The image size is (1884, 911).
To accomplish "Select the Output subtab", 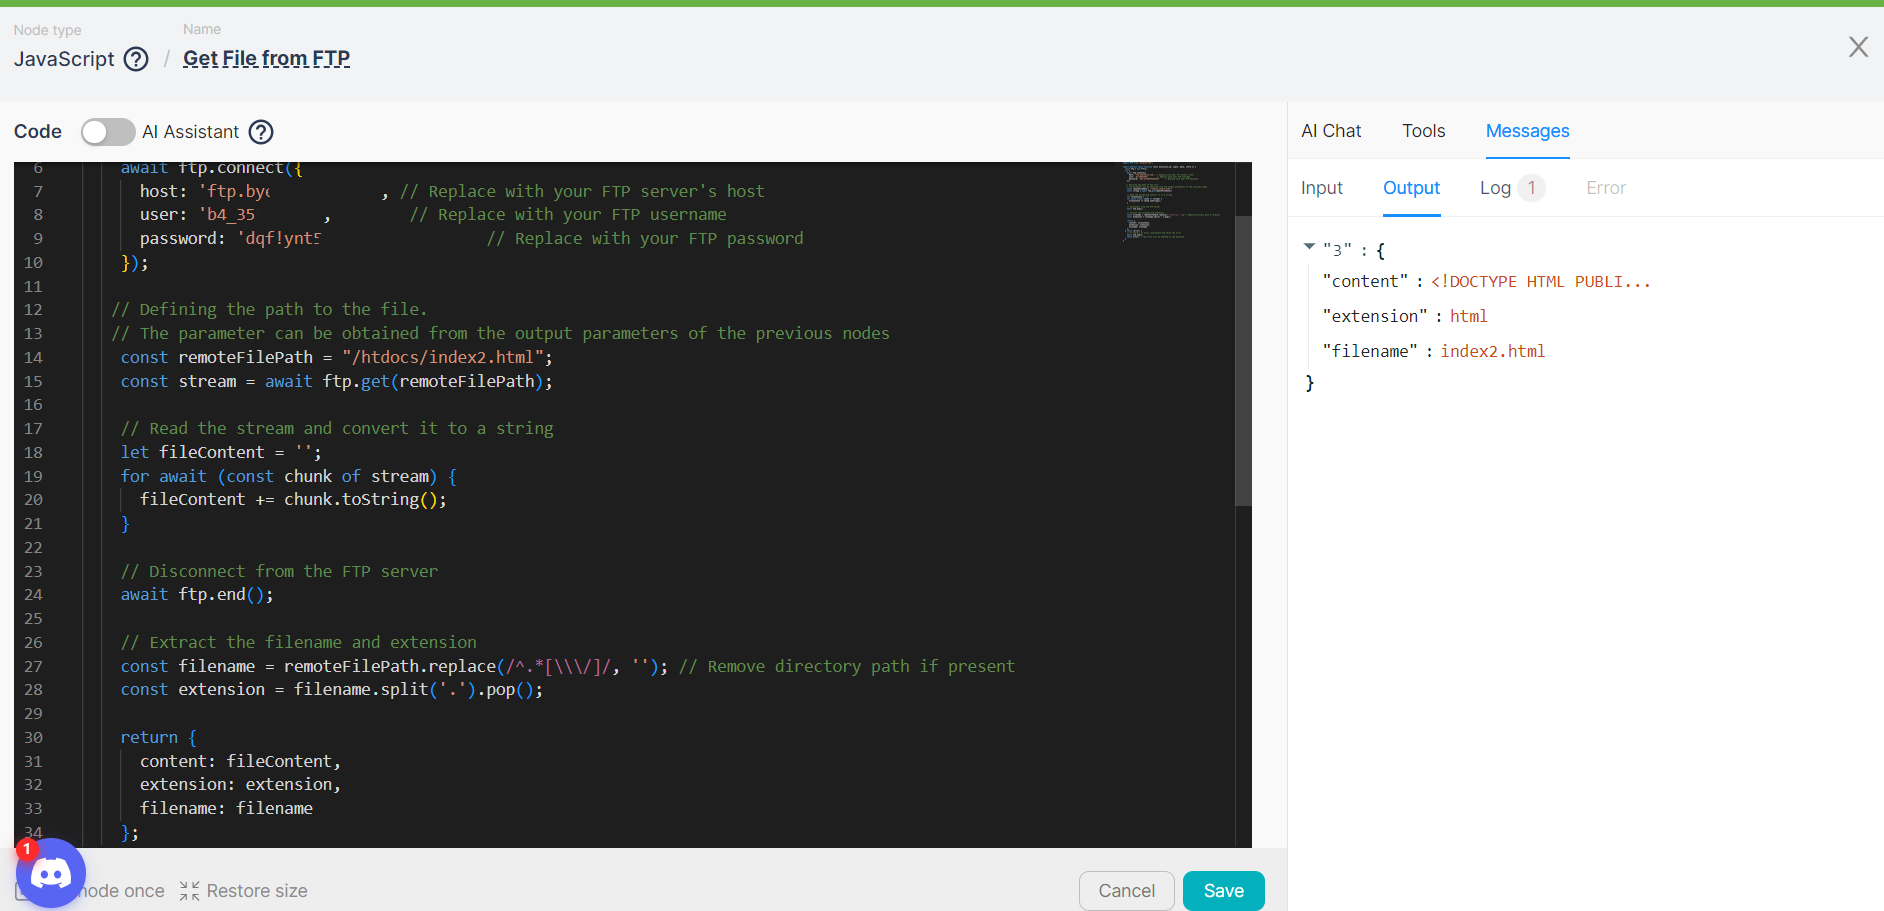I will [1411, 188].
